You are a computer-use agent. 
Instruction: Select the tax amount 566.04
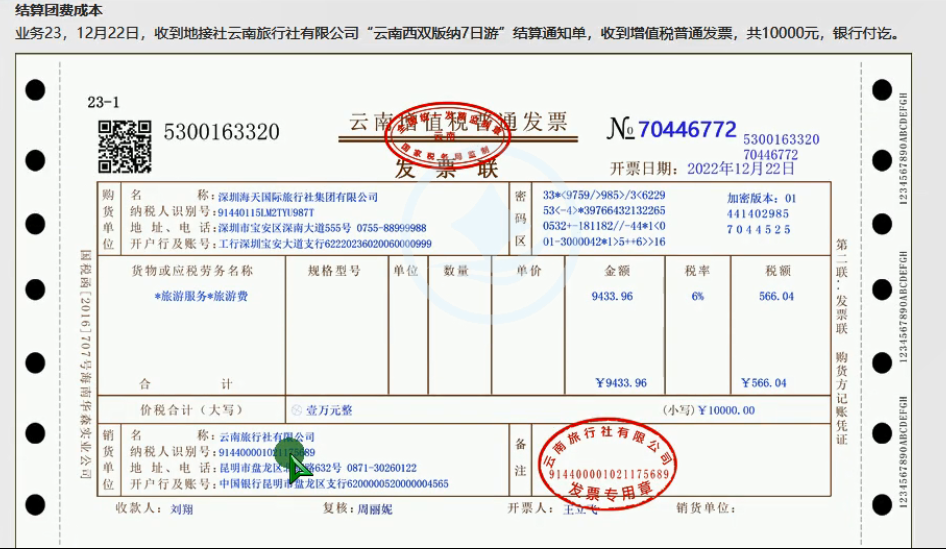click(776, 296)
